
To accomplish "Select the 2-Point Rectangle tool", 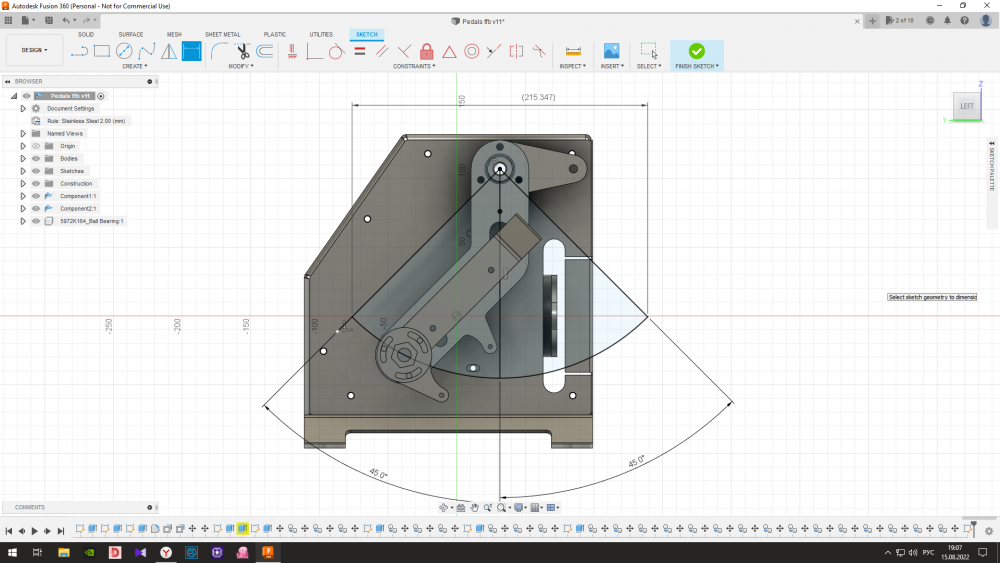I will click(102, 51).
